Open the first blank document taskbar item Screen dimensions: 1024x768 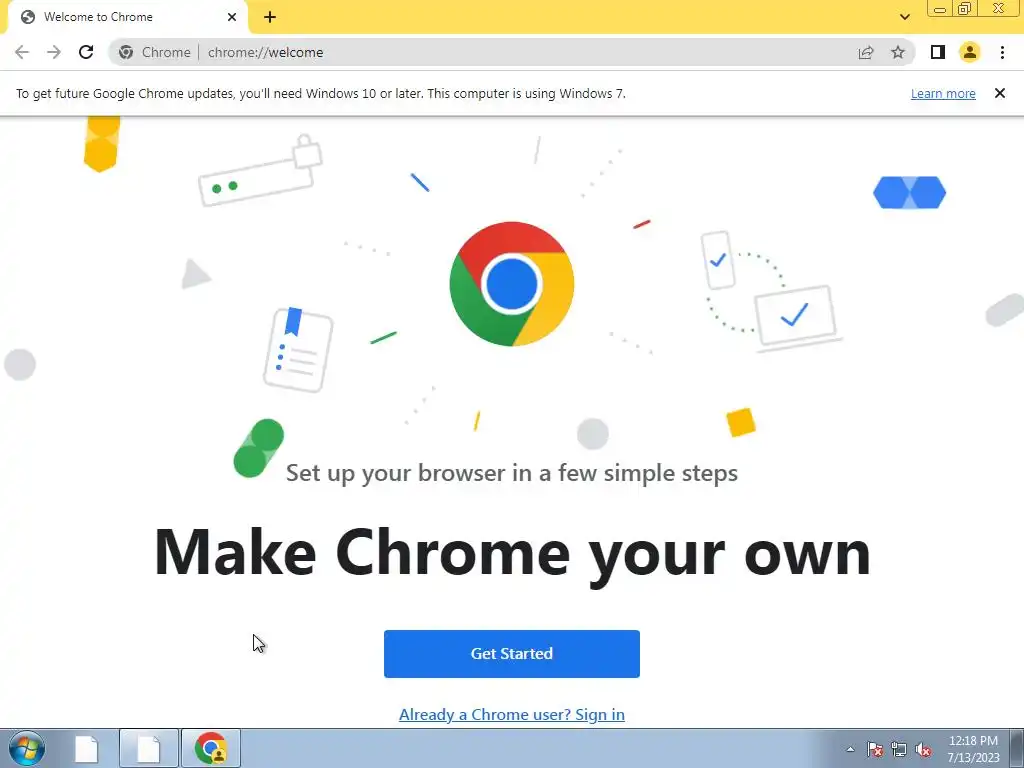tap(86, 748)
